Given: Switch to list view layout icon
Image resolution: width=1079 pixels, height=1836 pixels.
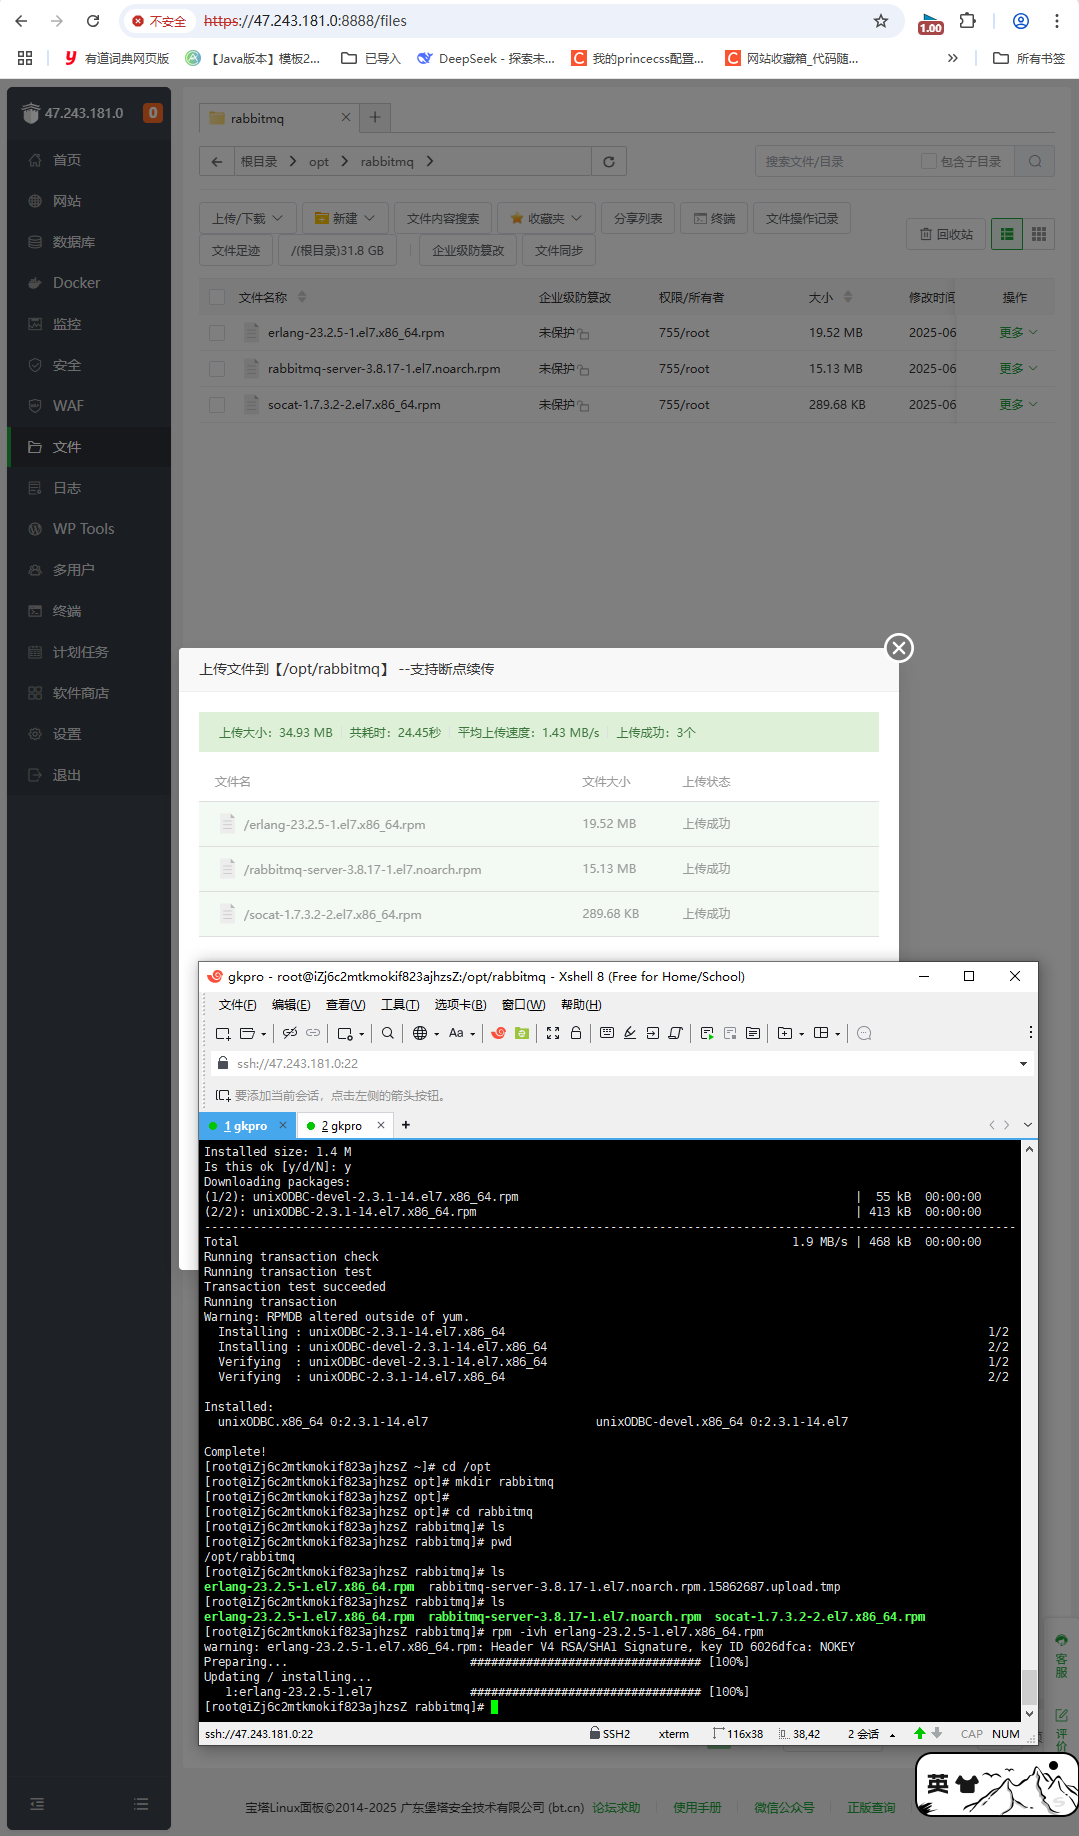Looking at the screenshot, I should pyautogui.click(x=1007, y=234).
